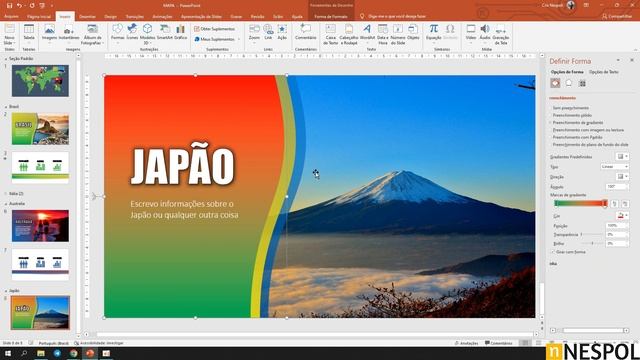Collapse the Brasil section in slide panel

[6, 107]
